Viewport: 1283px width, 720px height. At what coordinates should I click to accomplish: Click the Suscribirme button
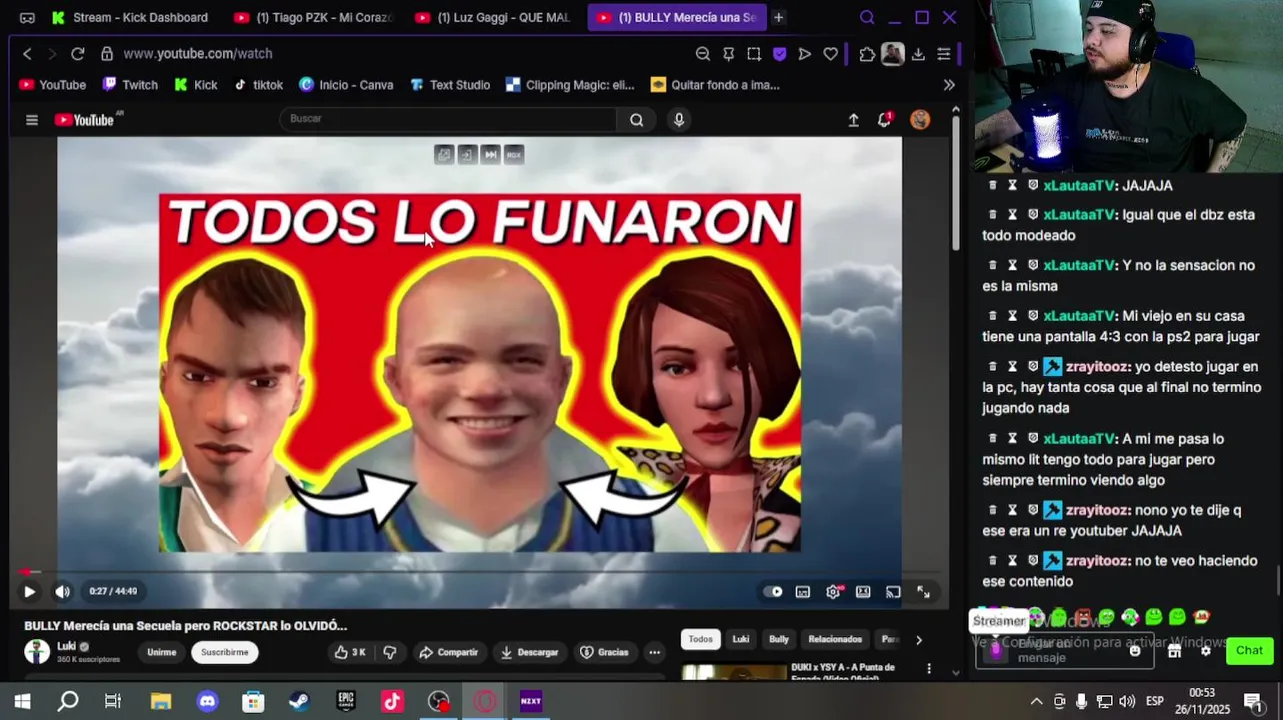[225, 652]
